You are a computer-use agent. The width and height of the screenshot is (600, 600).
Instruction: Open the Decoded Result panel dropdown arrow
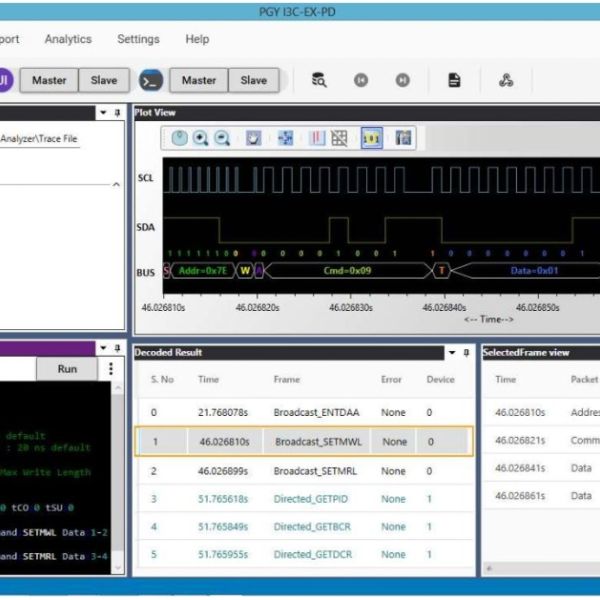point(452,352)
